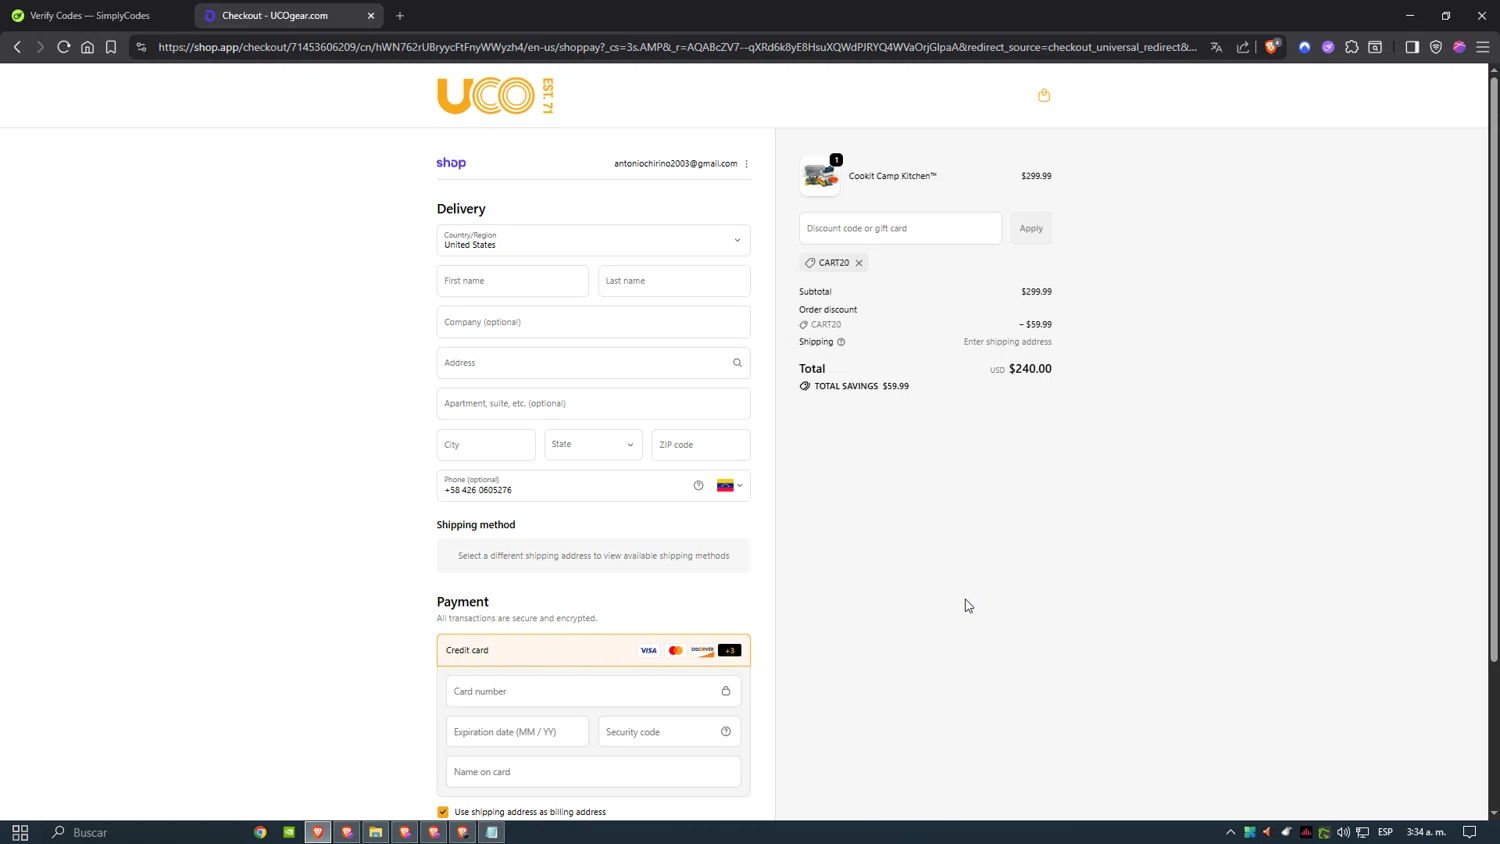Open the phone number help icon
This screenshot has width=1500, height=844.
click(x=698, y=486)
